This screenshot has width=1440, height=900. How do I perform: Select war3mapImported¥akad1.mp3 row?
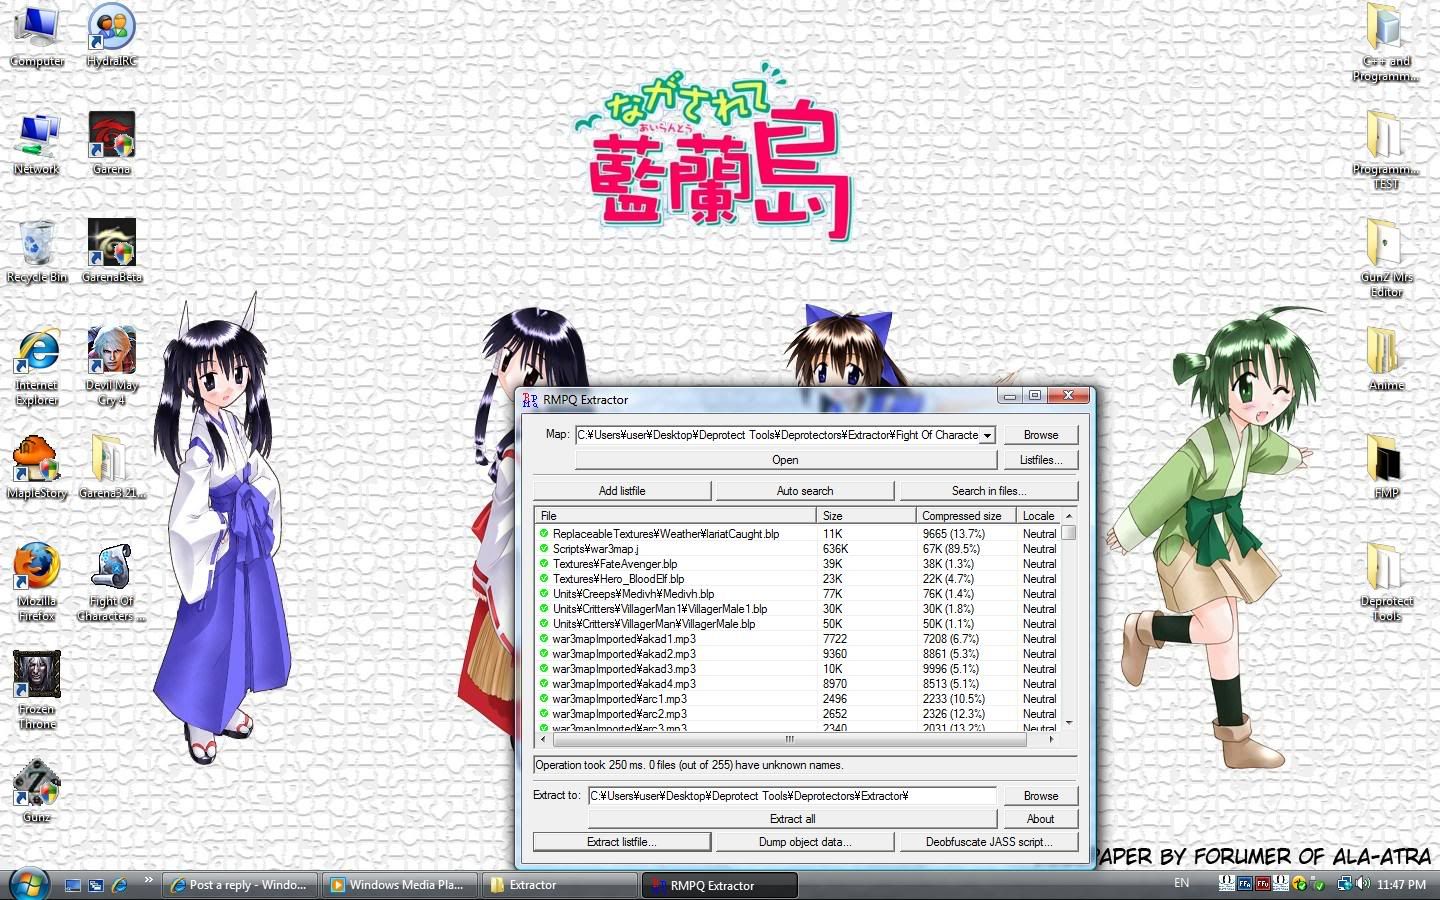[x=798, y=639]
